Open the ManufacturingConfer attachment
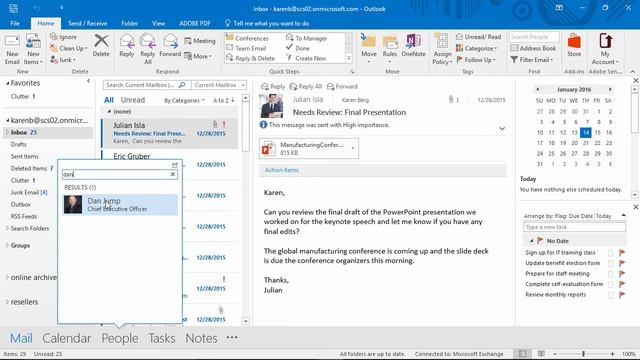This screenshot has width=640, height=360. click(309, 149)
